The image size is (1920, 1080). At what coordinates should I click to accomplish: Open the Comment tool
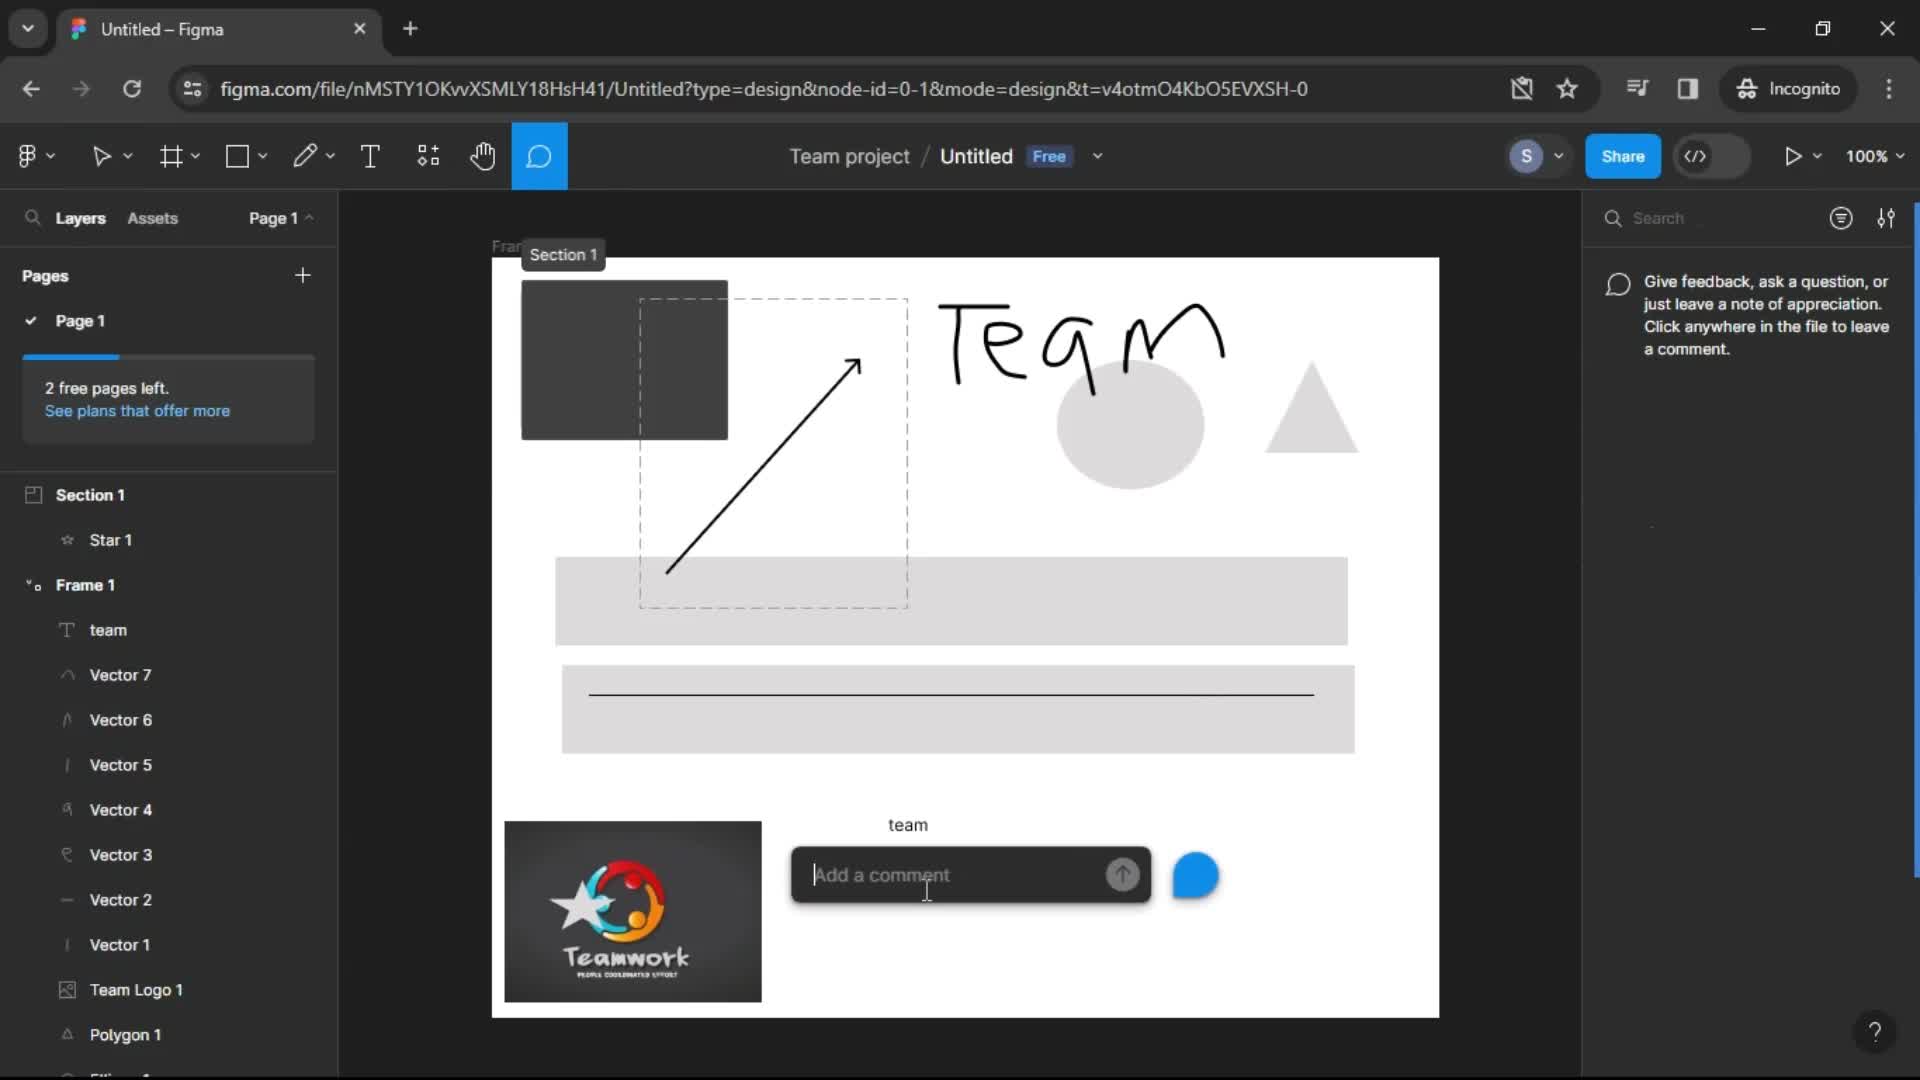point(539,156)
